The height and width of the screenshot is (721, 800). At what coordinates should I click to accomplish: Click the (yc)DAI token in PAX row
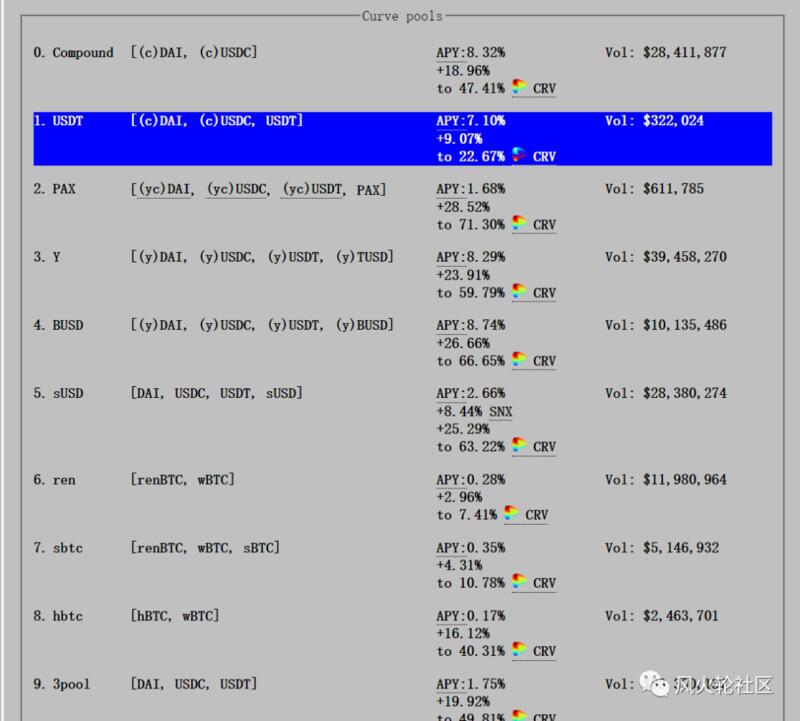[166, 190]
